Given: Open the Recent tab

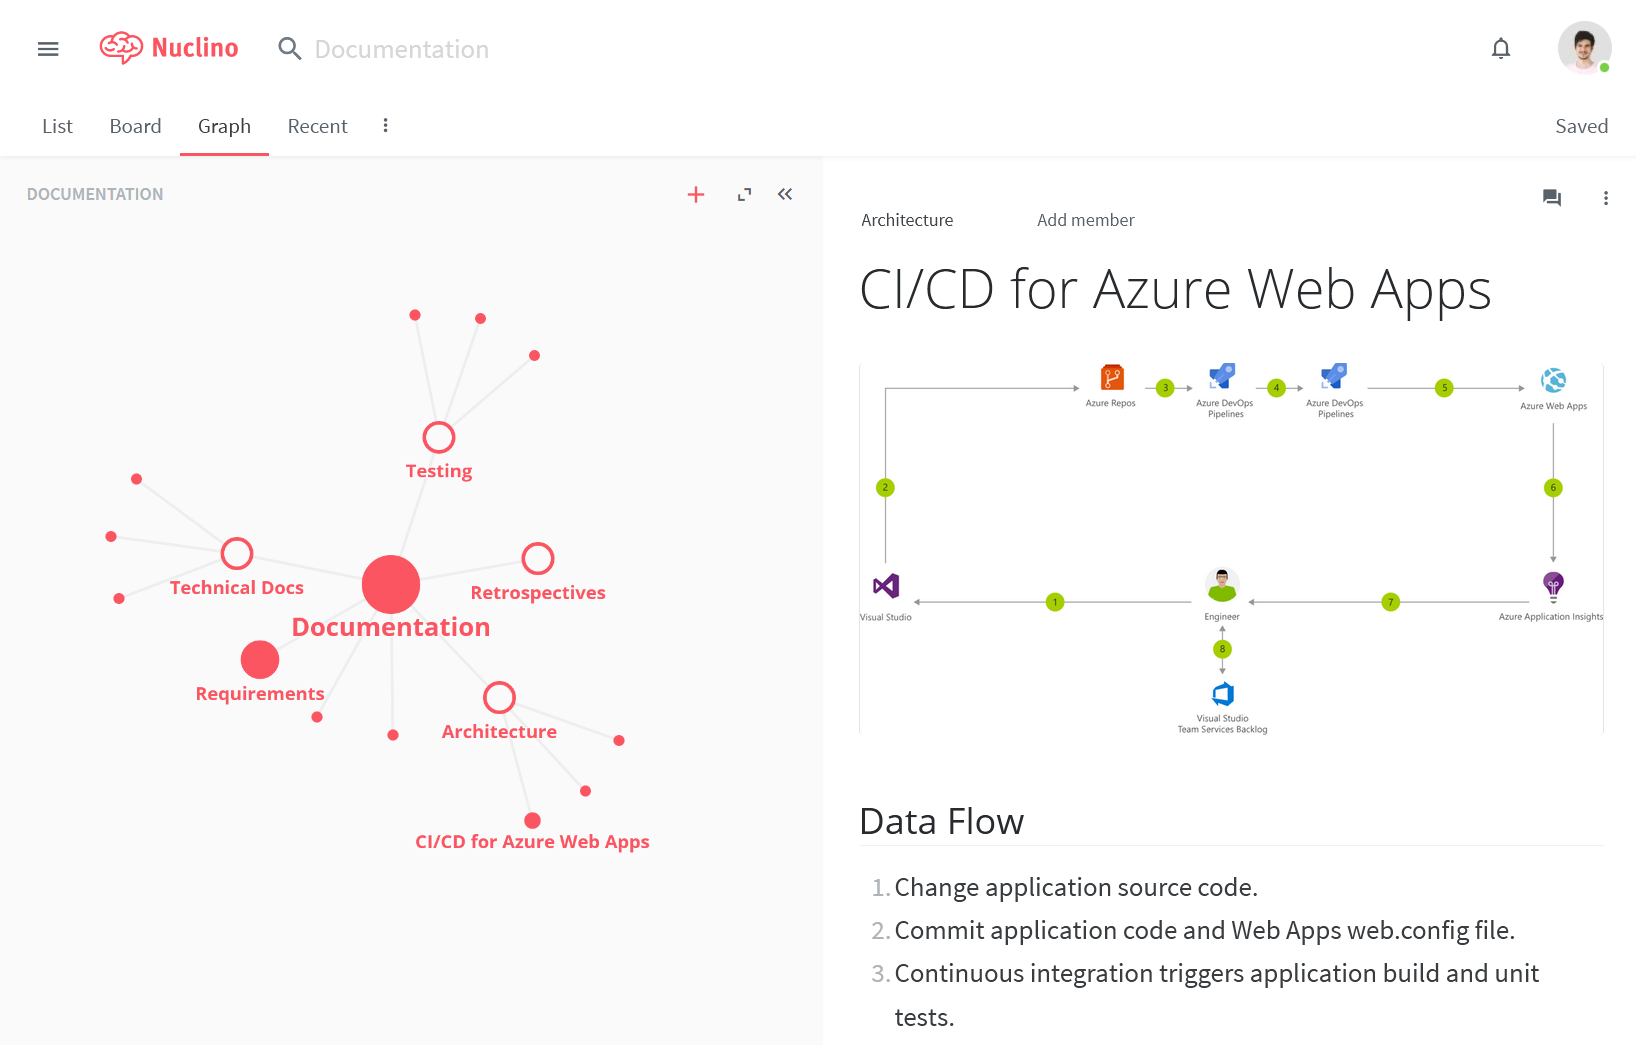Looking at the screenshot, I should 317,126.
